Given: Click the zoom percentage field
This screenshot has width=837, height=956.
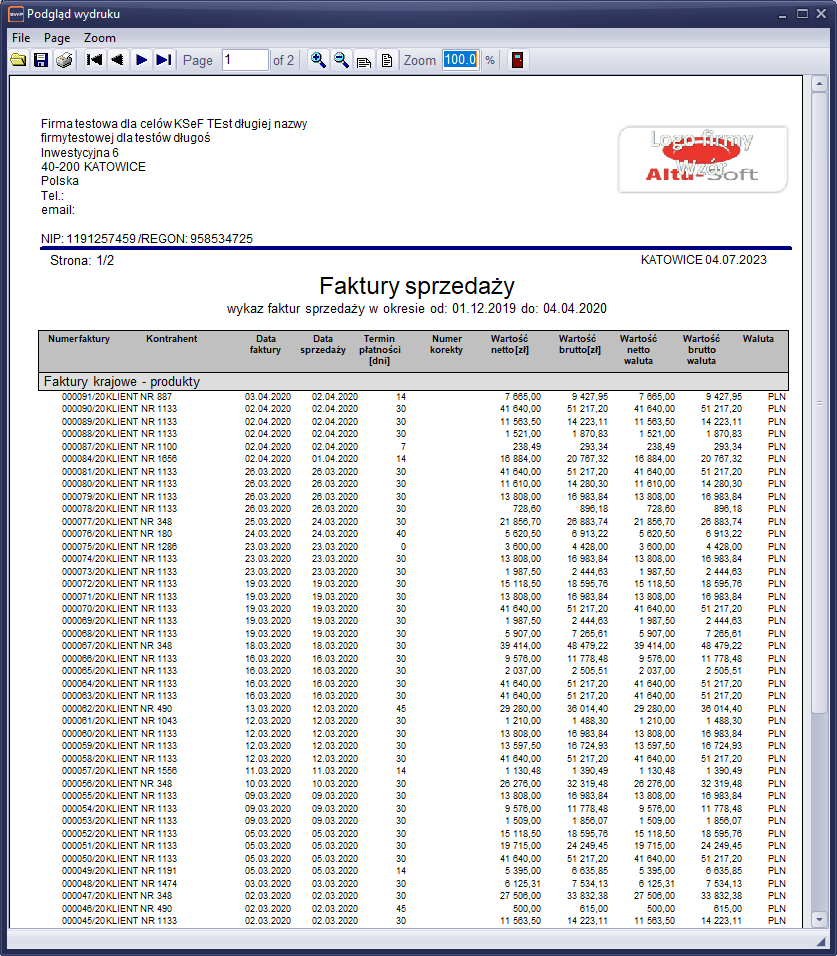Looking at the screenshot, I should coord(460,60).
